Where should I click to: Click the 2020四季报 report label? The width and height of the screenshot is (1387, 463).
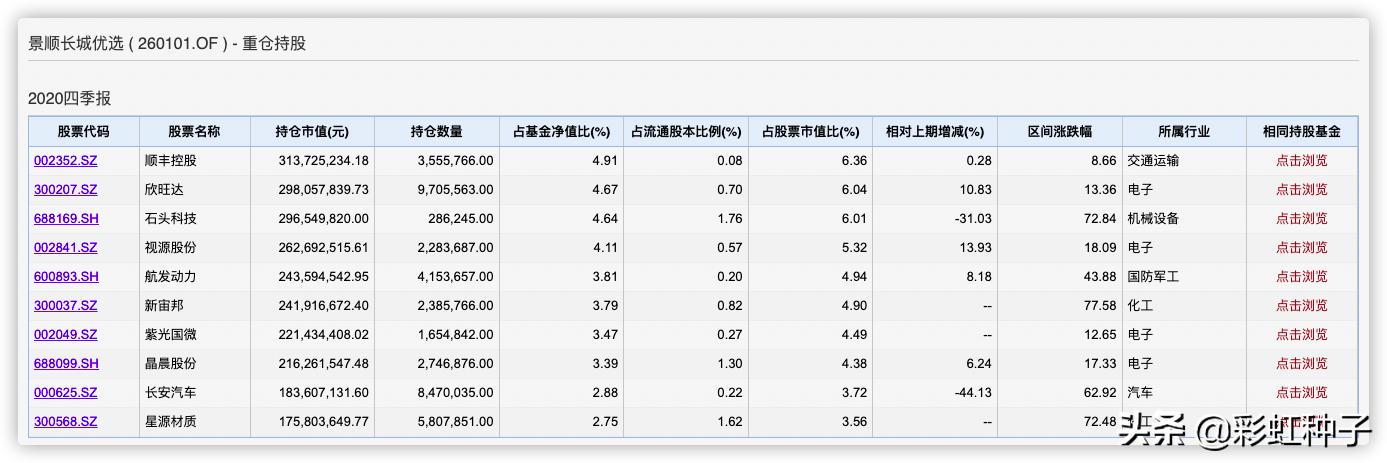(x=69, y=98)
